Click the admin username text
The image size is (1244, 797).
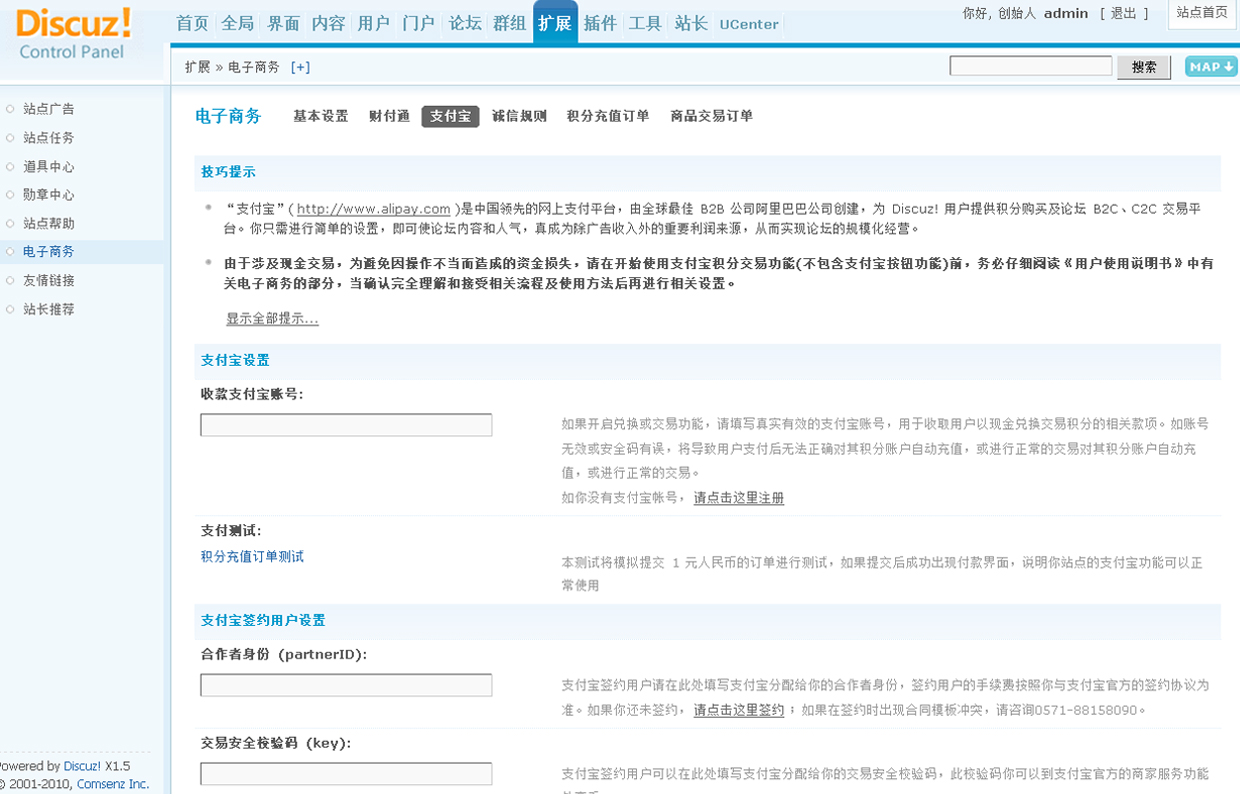[x=1066, y=13]
